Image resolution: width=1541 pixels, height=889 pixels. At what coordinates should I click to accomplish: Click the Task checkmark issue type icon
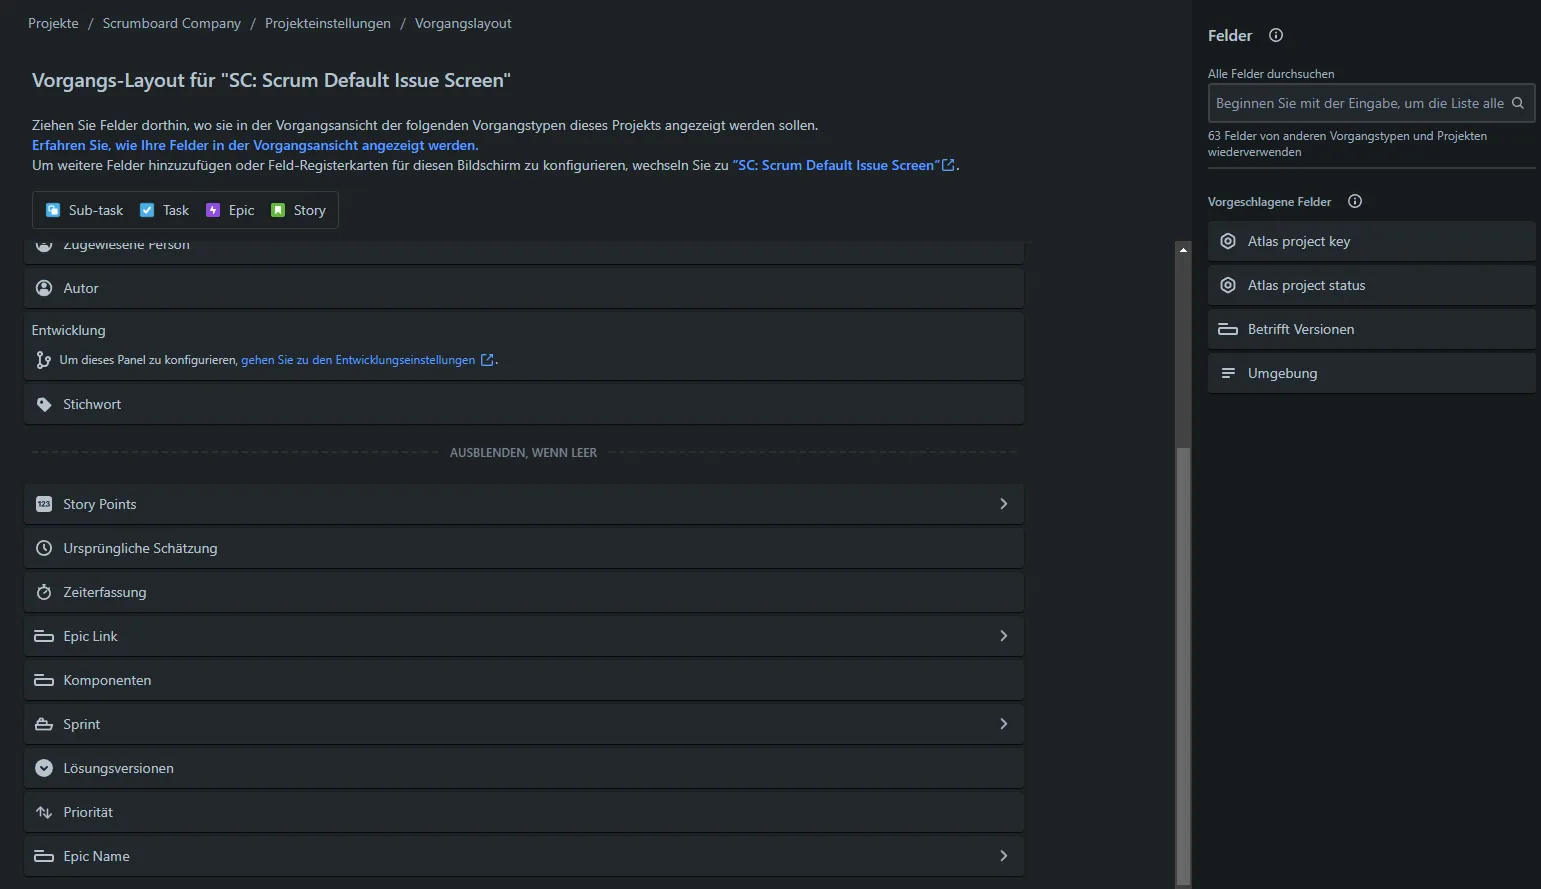point(147,210)
